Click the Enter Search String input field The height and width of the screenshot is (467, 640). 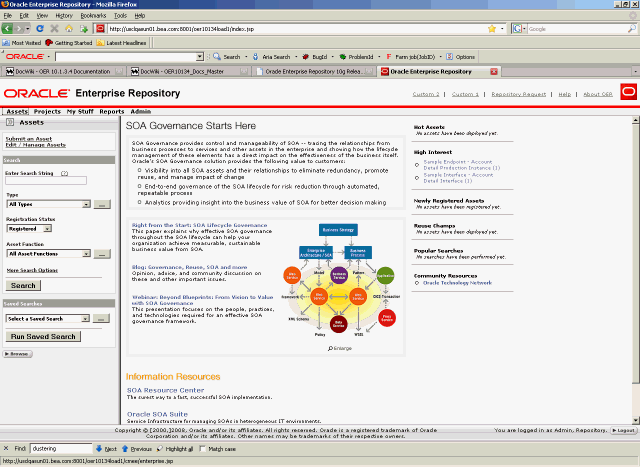(x=46, y=180)
